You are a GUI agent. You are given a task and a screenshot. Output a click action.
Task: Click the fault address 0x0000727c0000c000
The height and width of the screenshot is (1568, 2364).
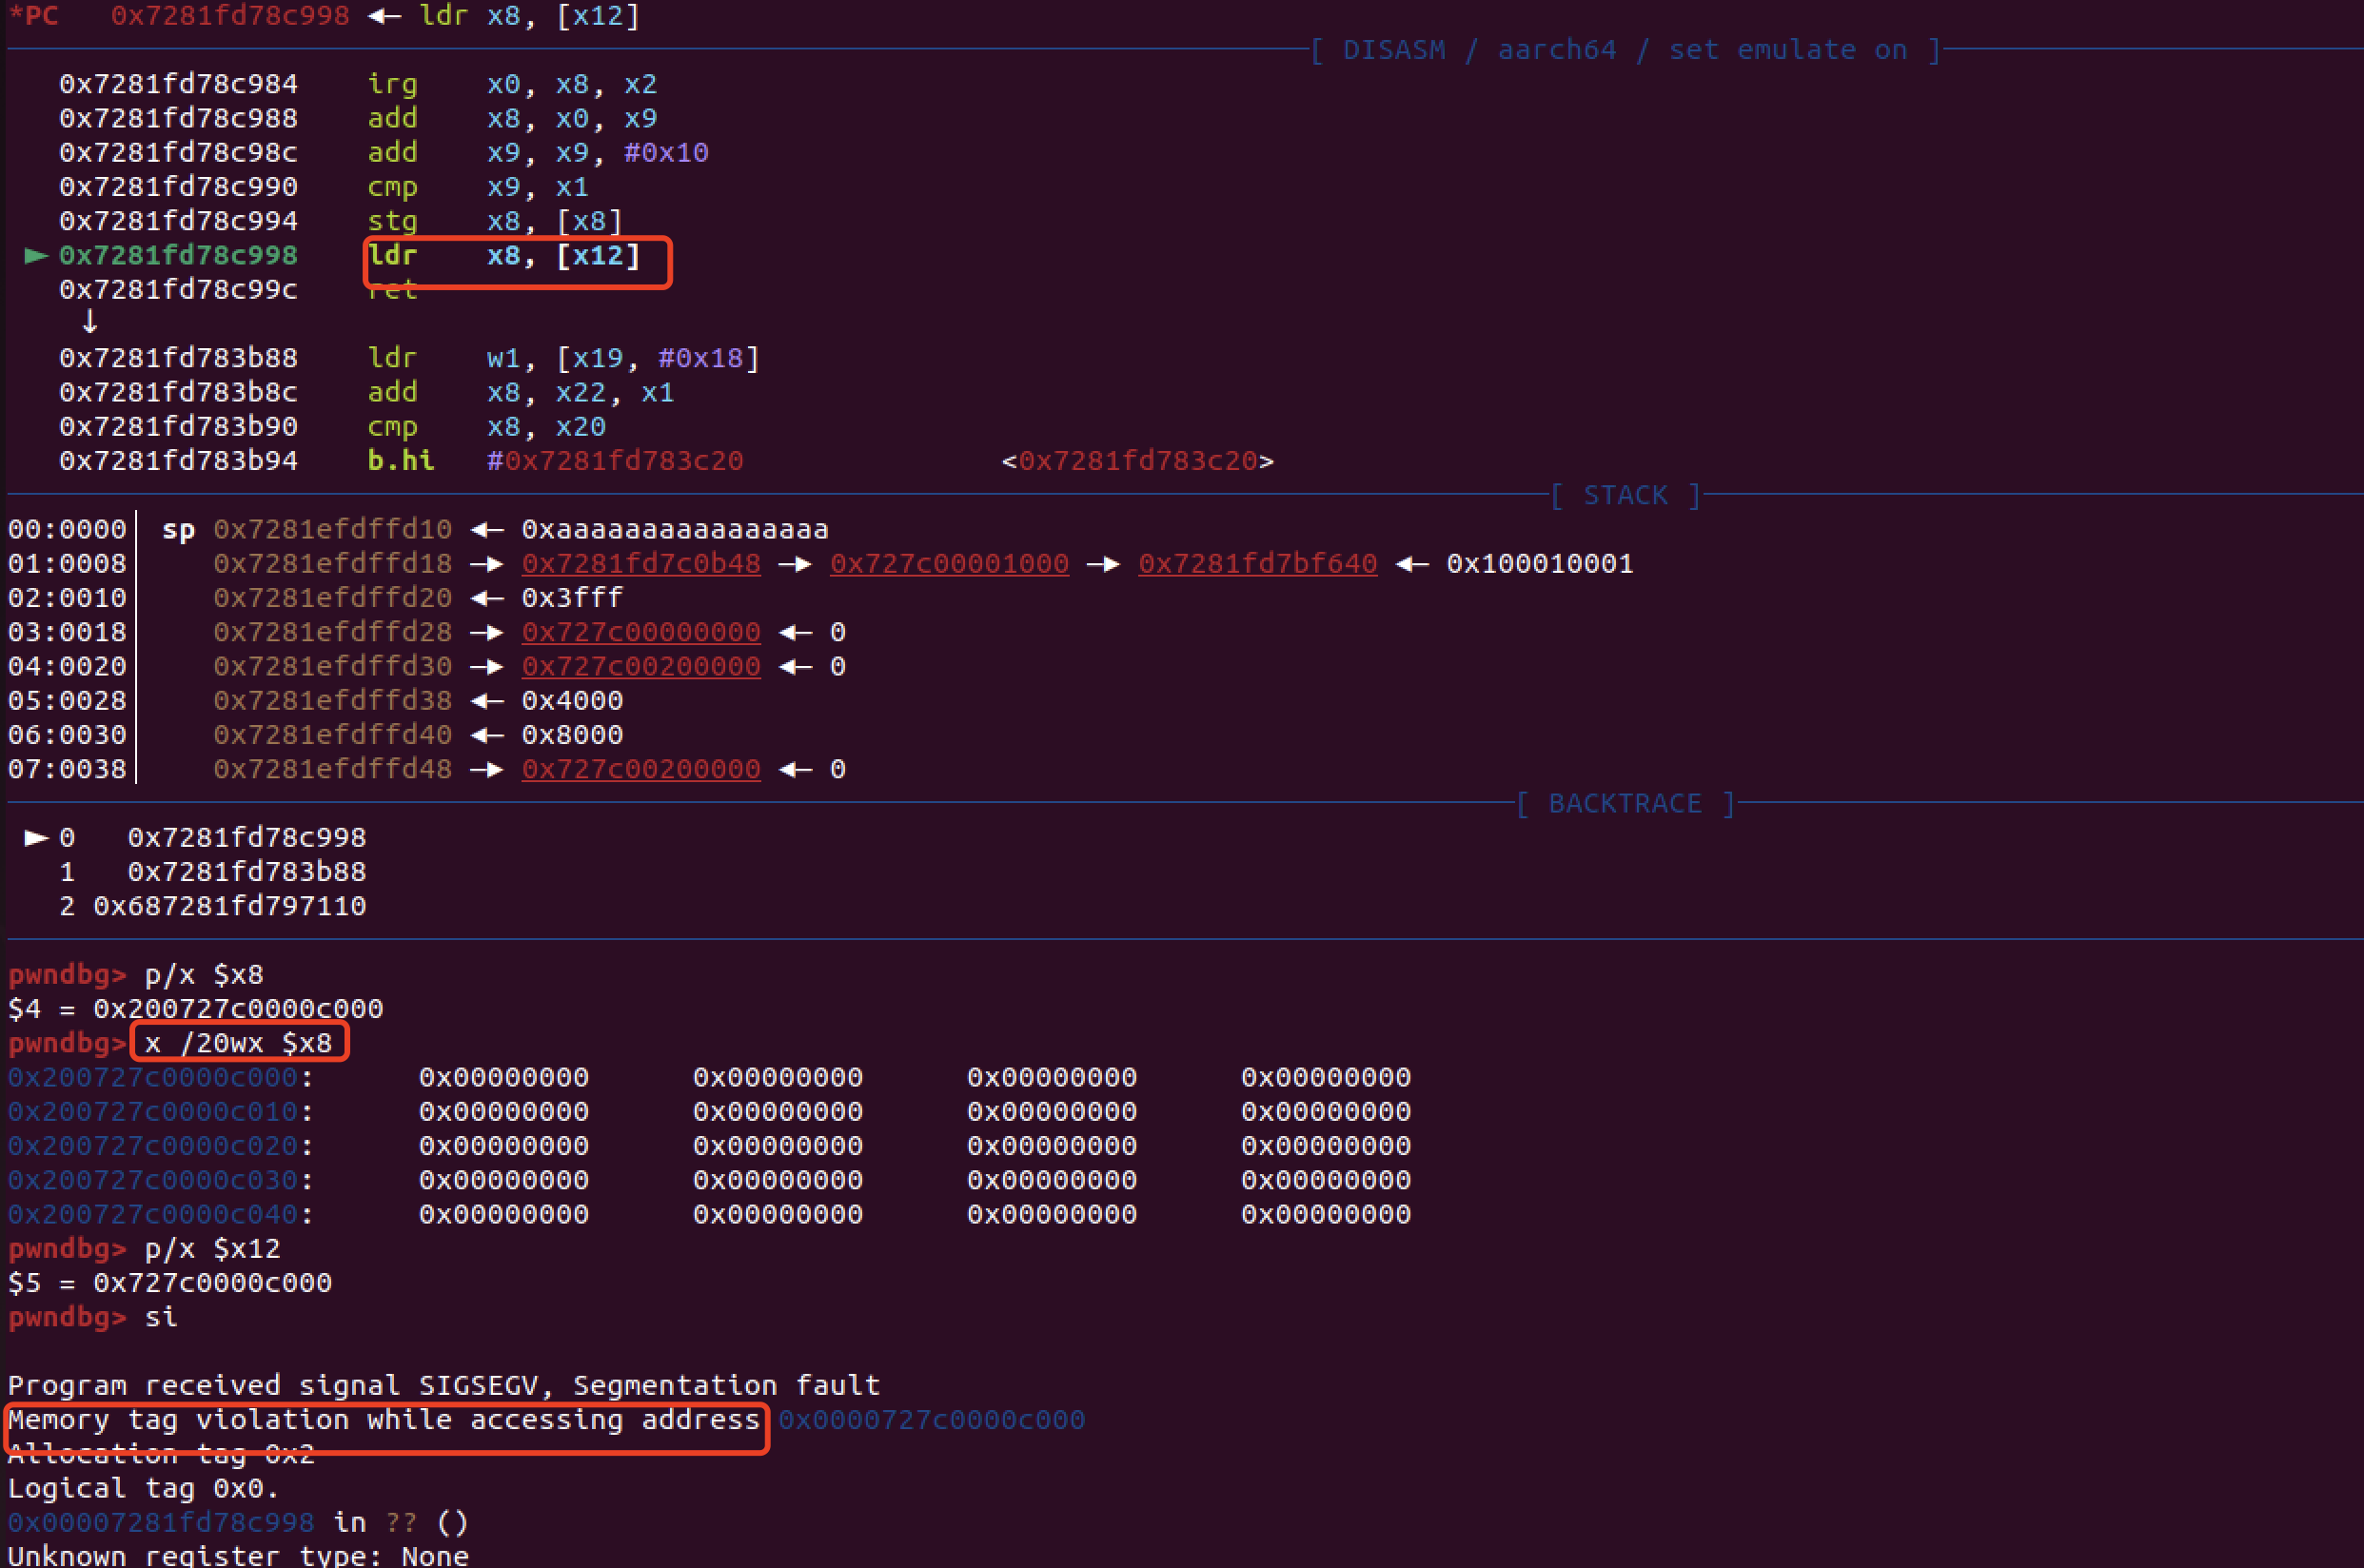point(931,1420)
